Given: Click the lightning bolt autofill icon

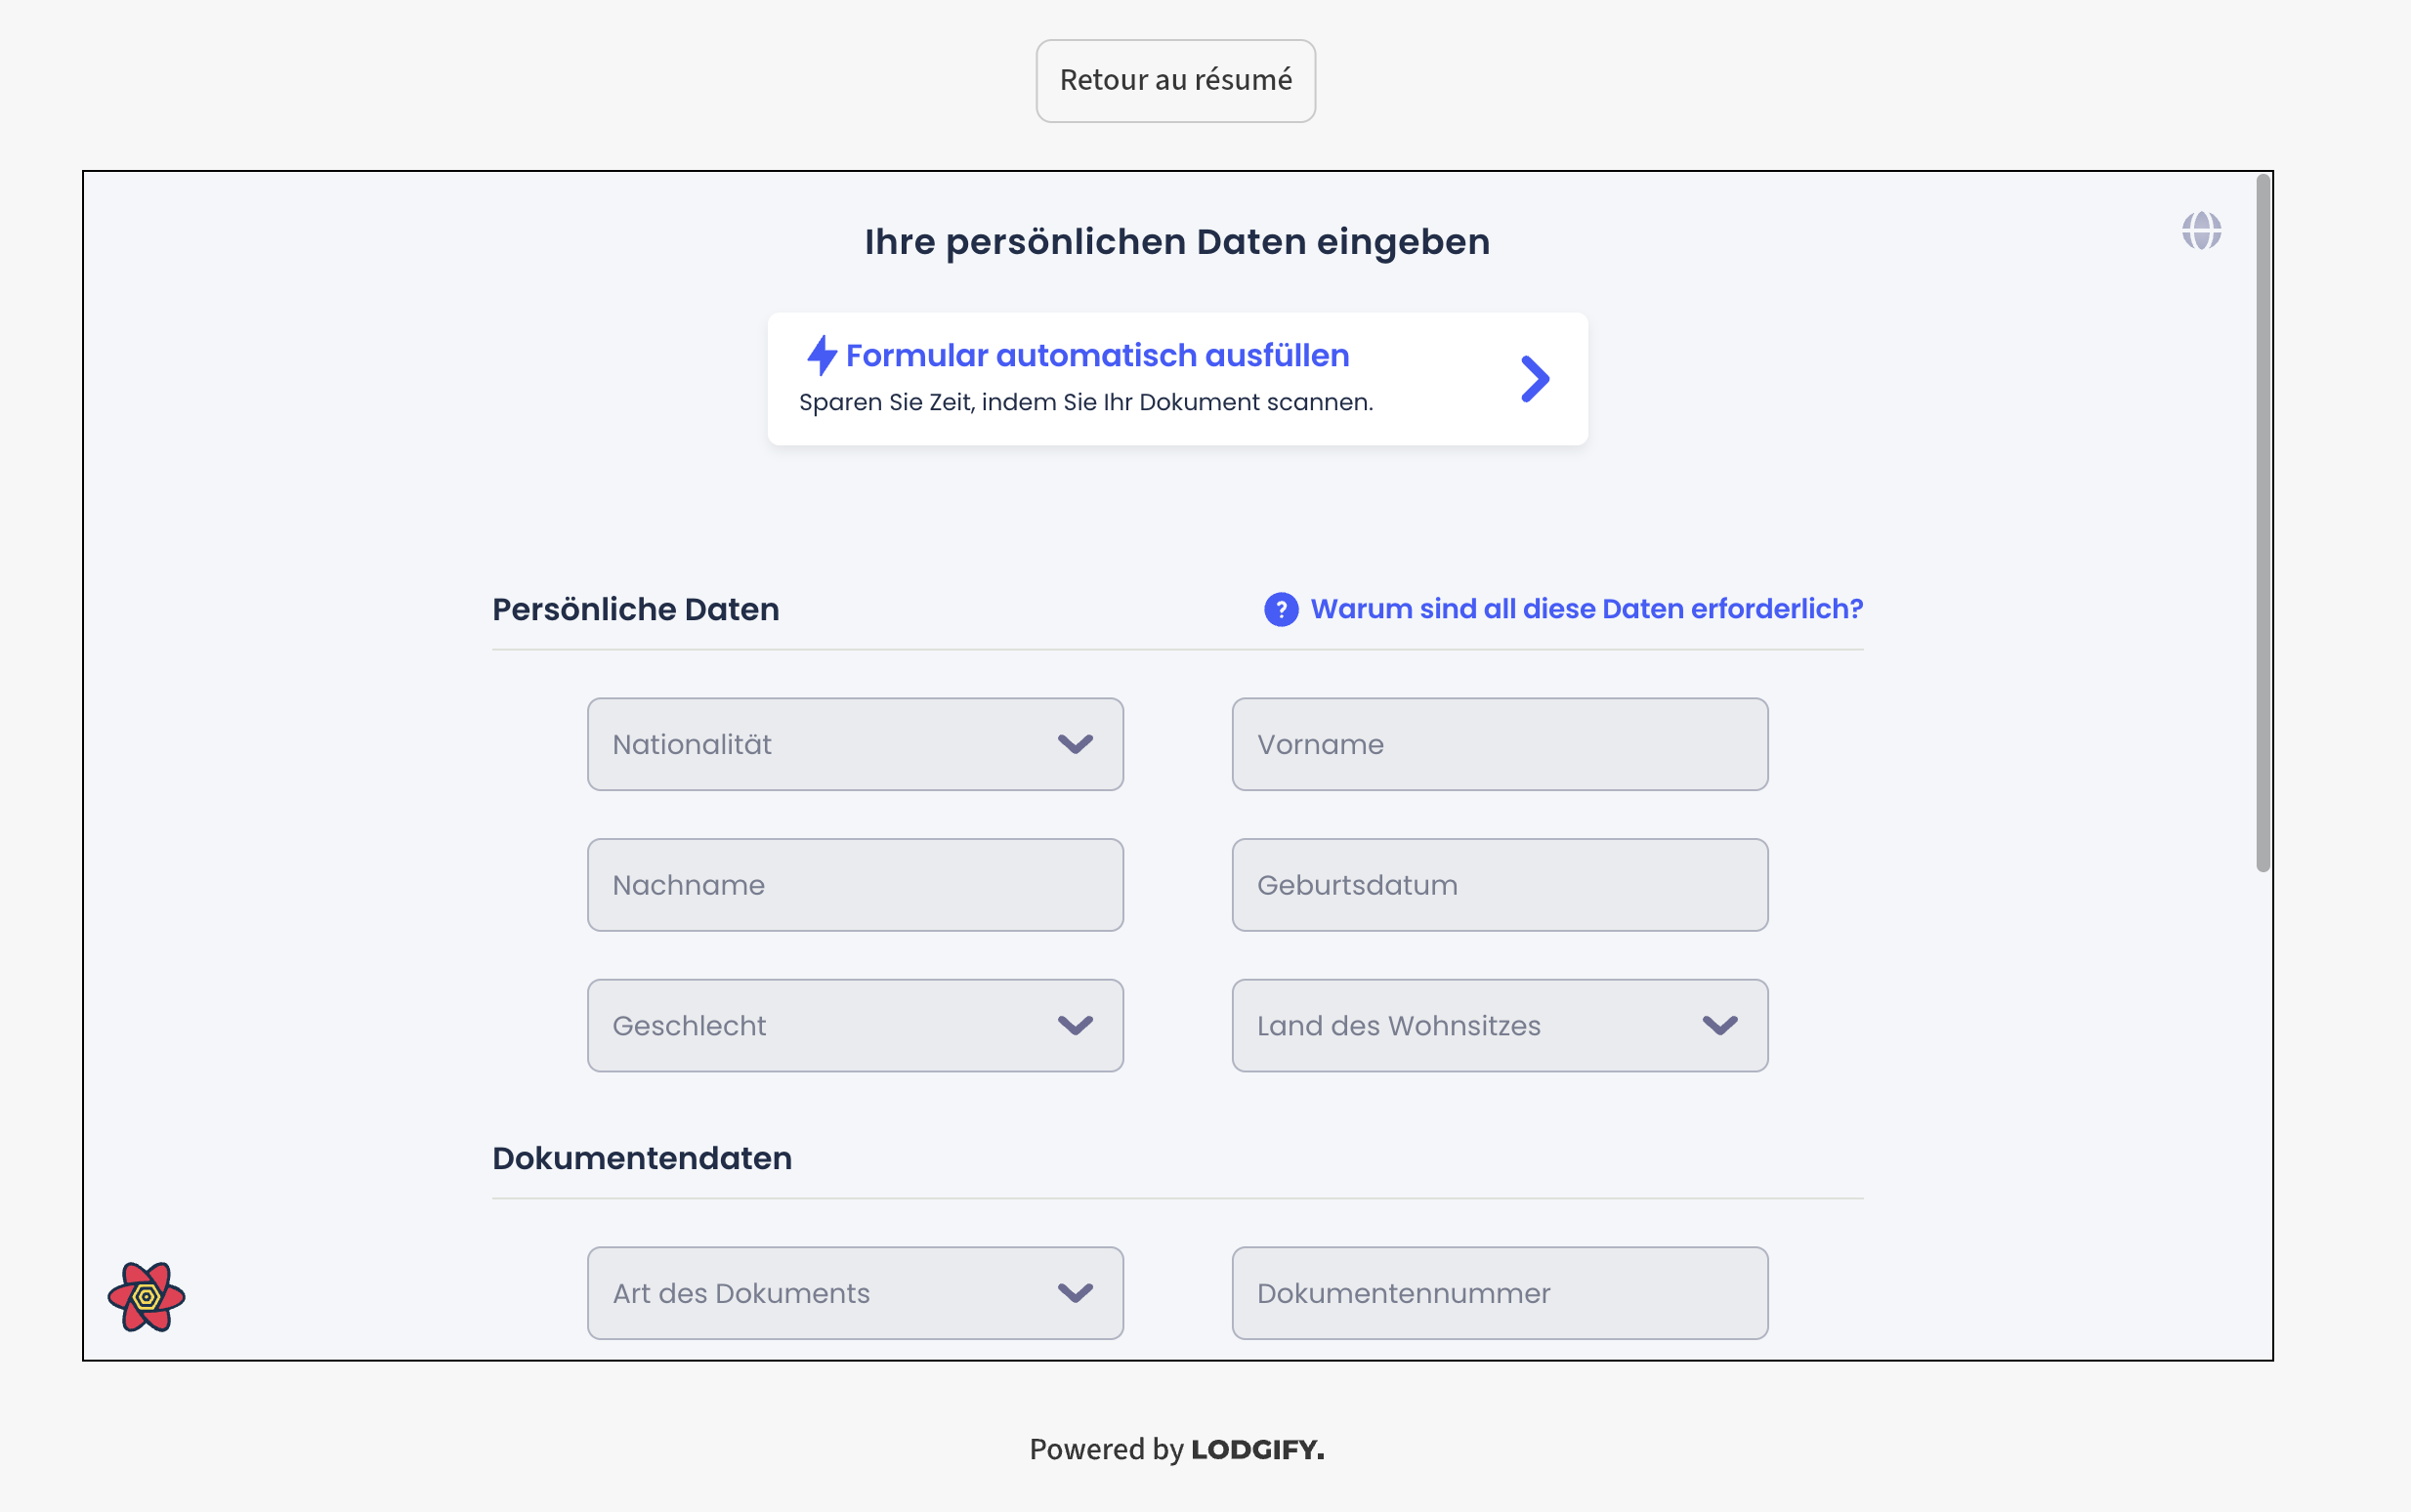Looking at the screenshot, I should click(821, 355).
